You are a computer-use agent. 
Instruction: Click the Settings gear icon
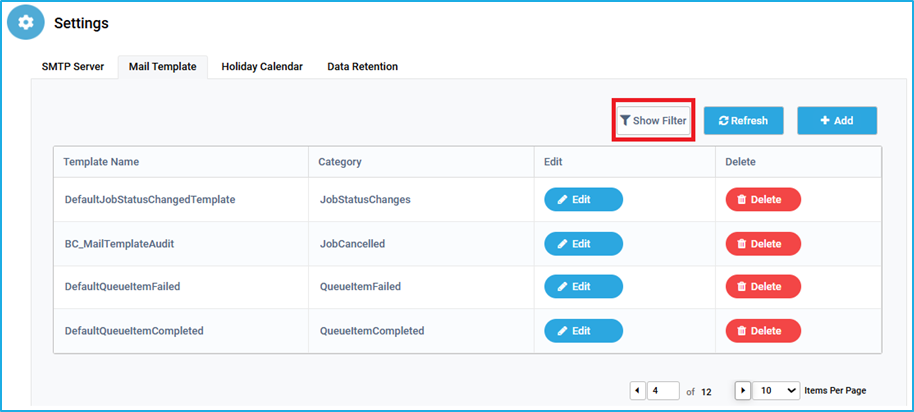pos(26,23)
